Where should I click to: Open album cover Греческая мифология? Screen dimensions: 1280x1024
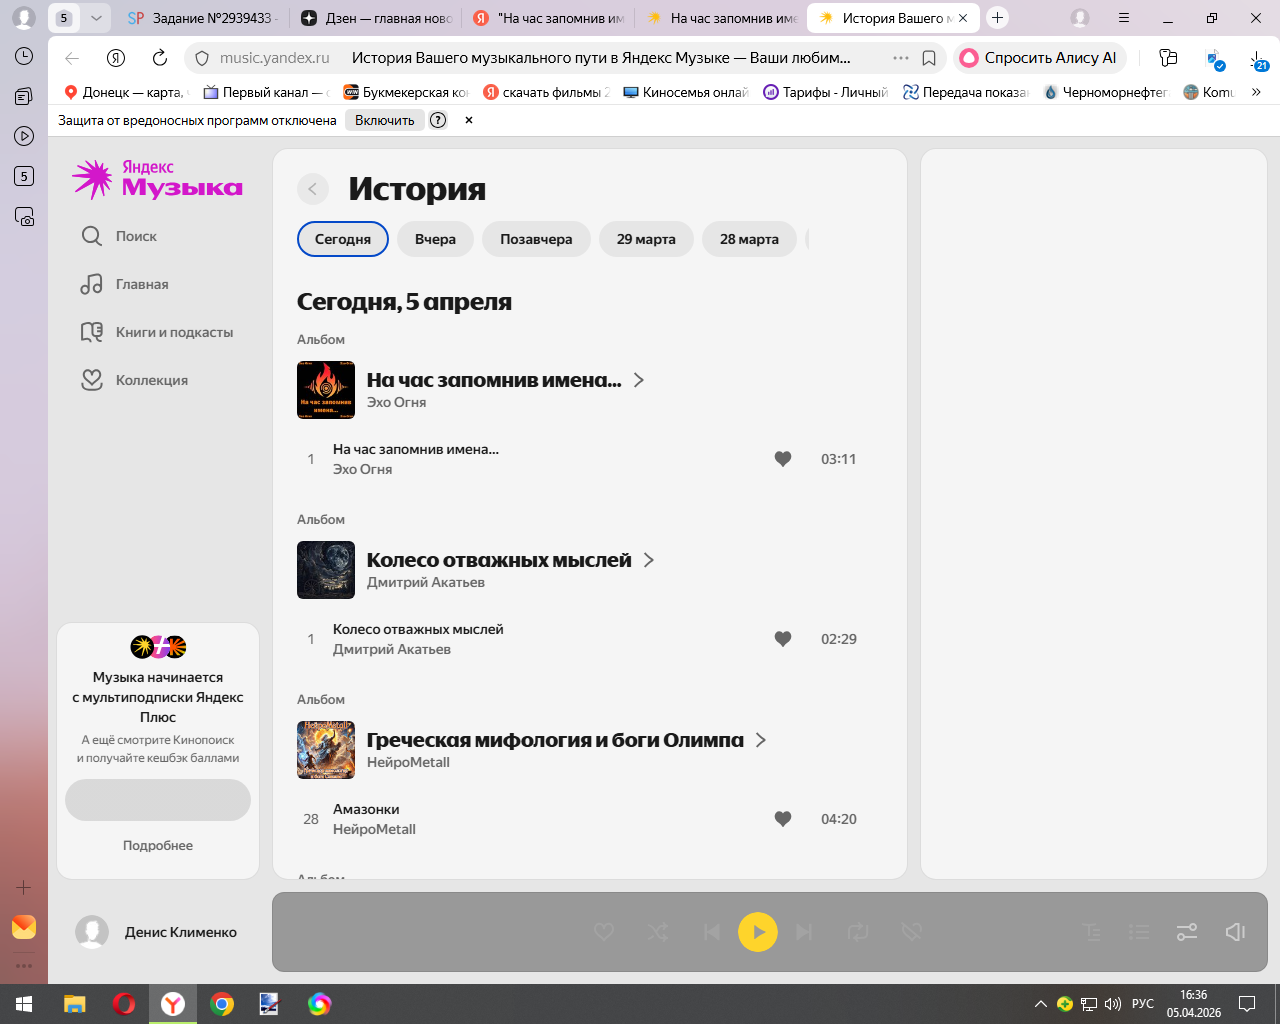coord(326,750)
